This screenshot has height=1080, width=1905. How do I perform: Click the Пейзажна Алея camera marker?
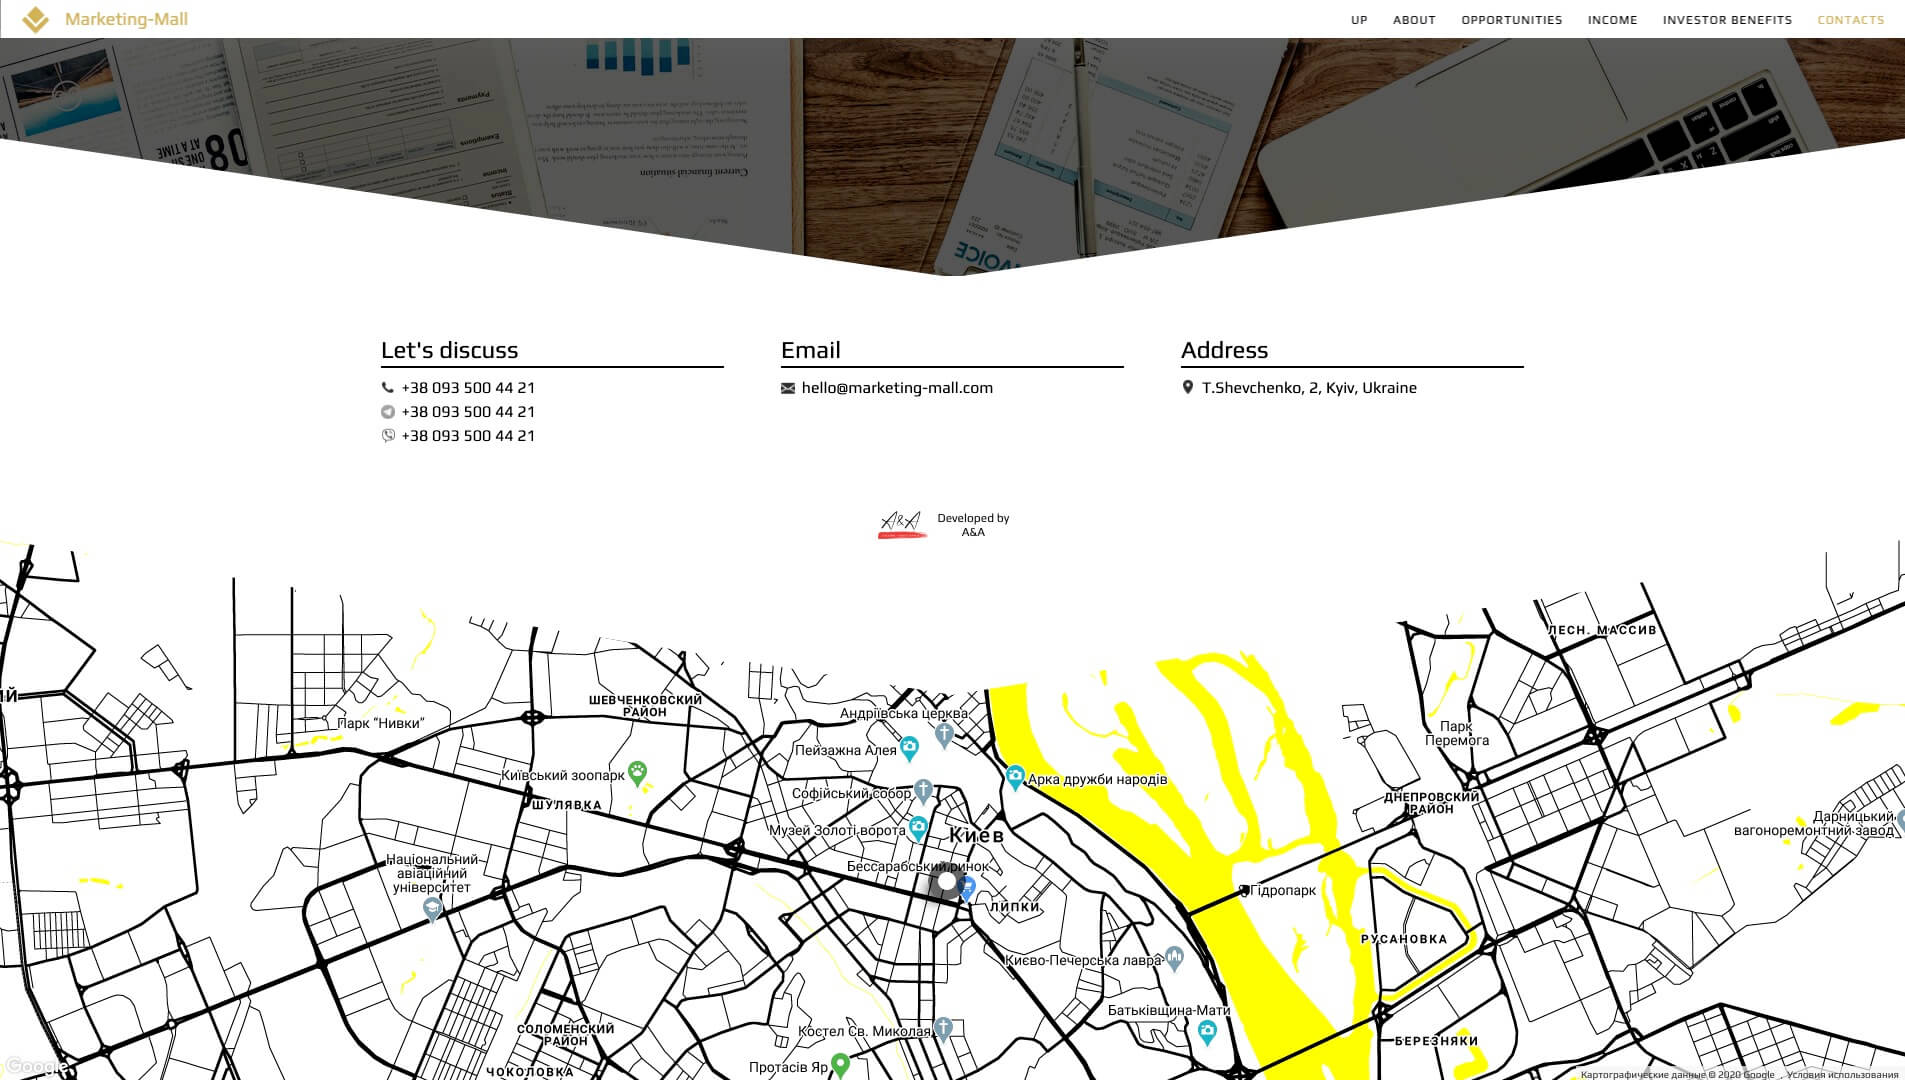[x=909, y=748]
